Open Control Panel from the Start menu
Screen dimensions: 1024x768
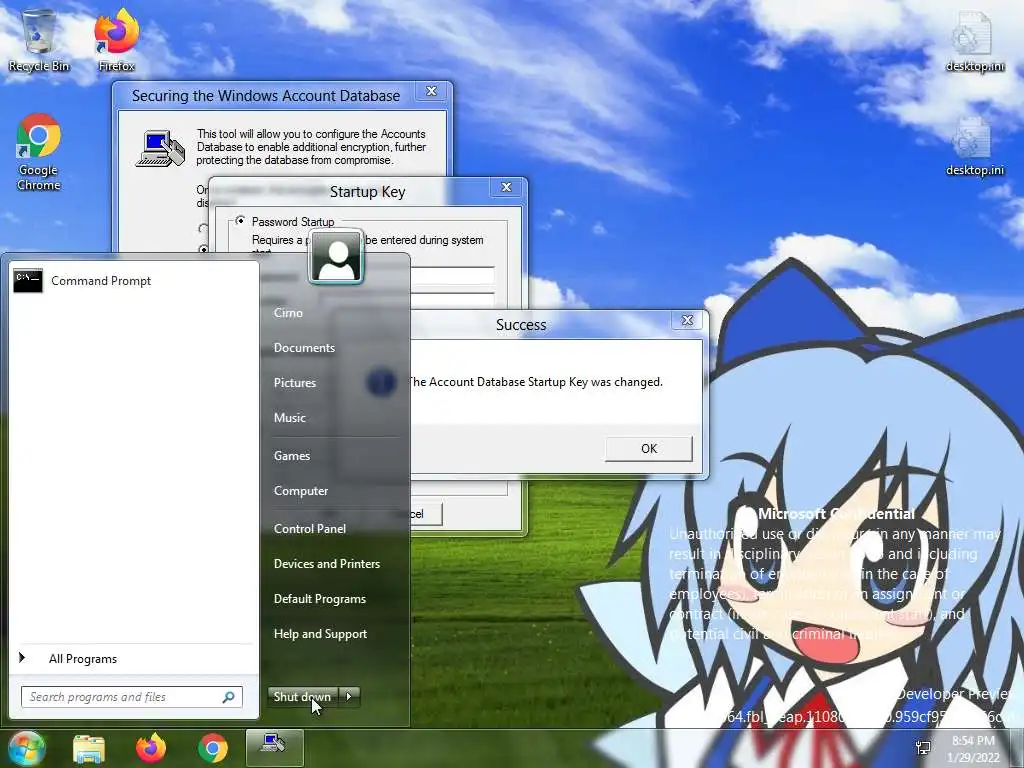tap(310, 528)
